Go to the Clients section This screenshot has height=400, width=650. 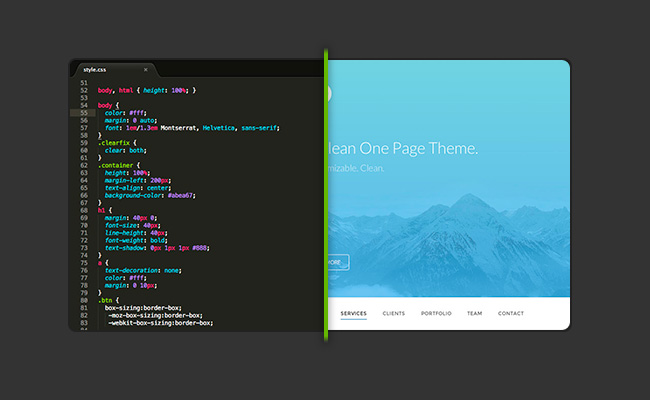point(393,314)
